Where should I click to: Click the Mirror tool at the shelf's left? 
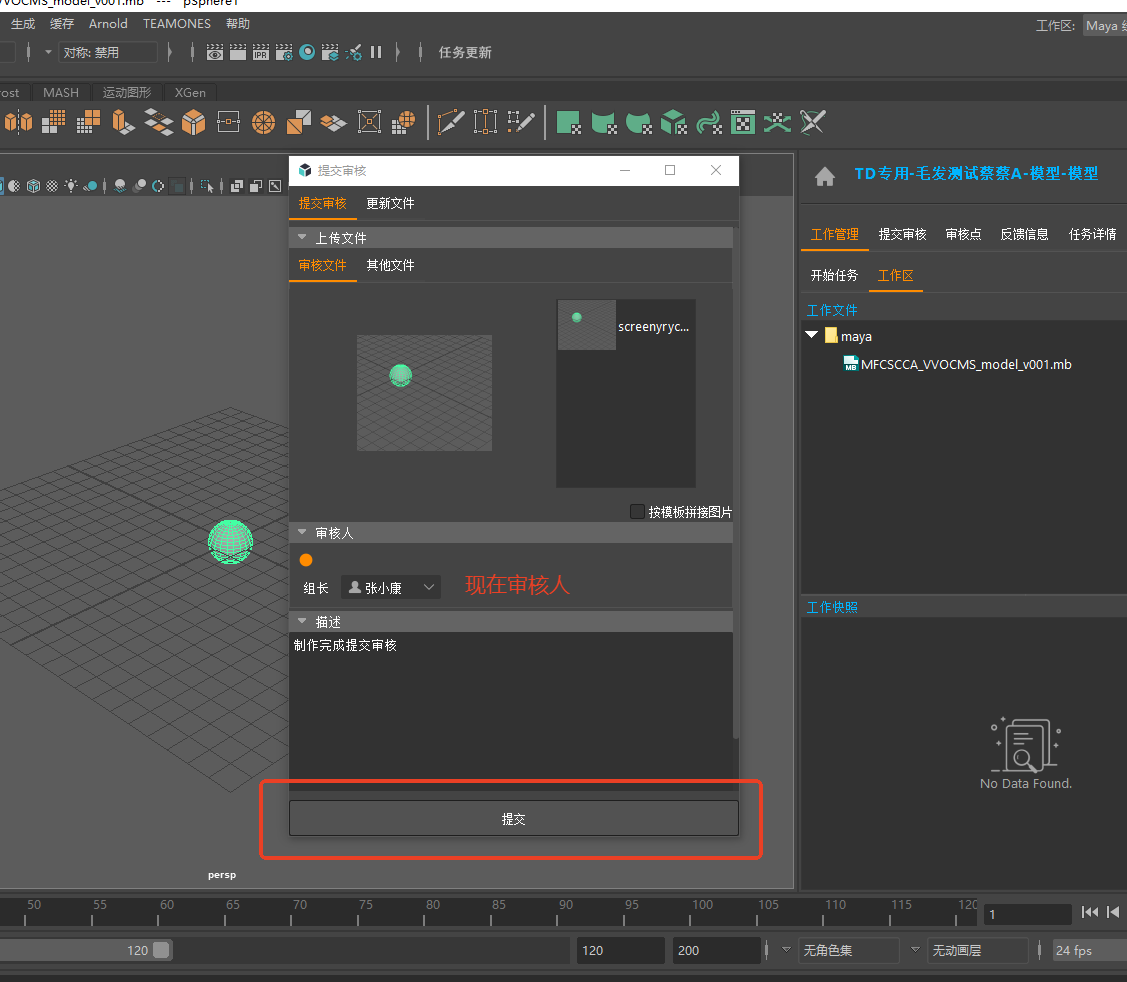[18, 122]
